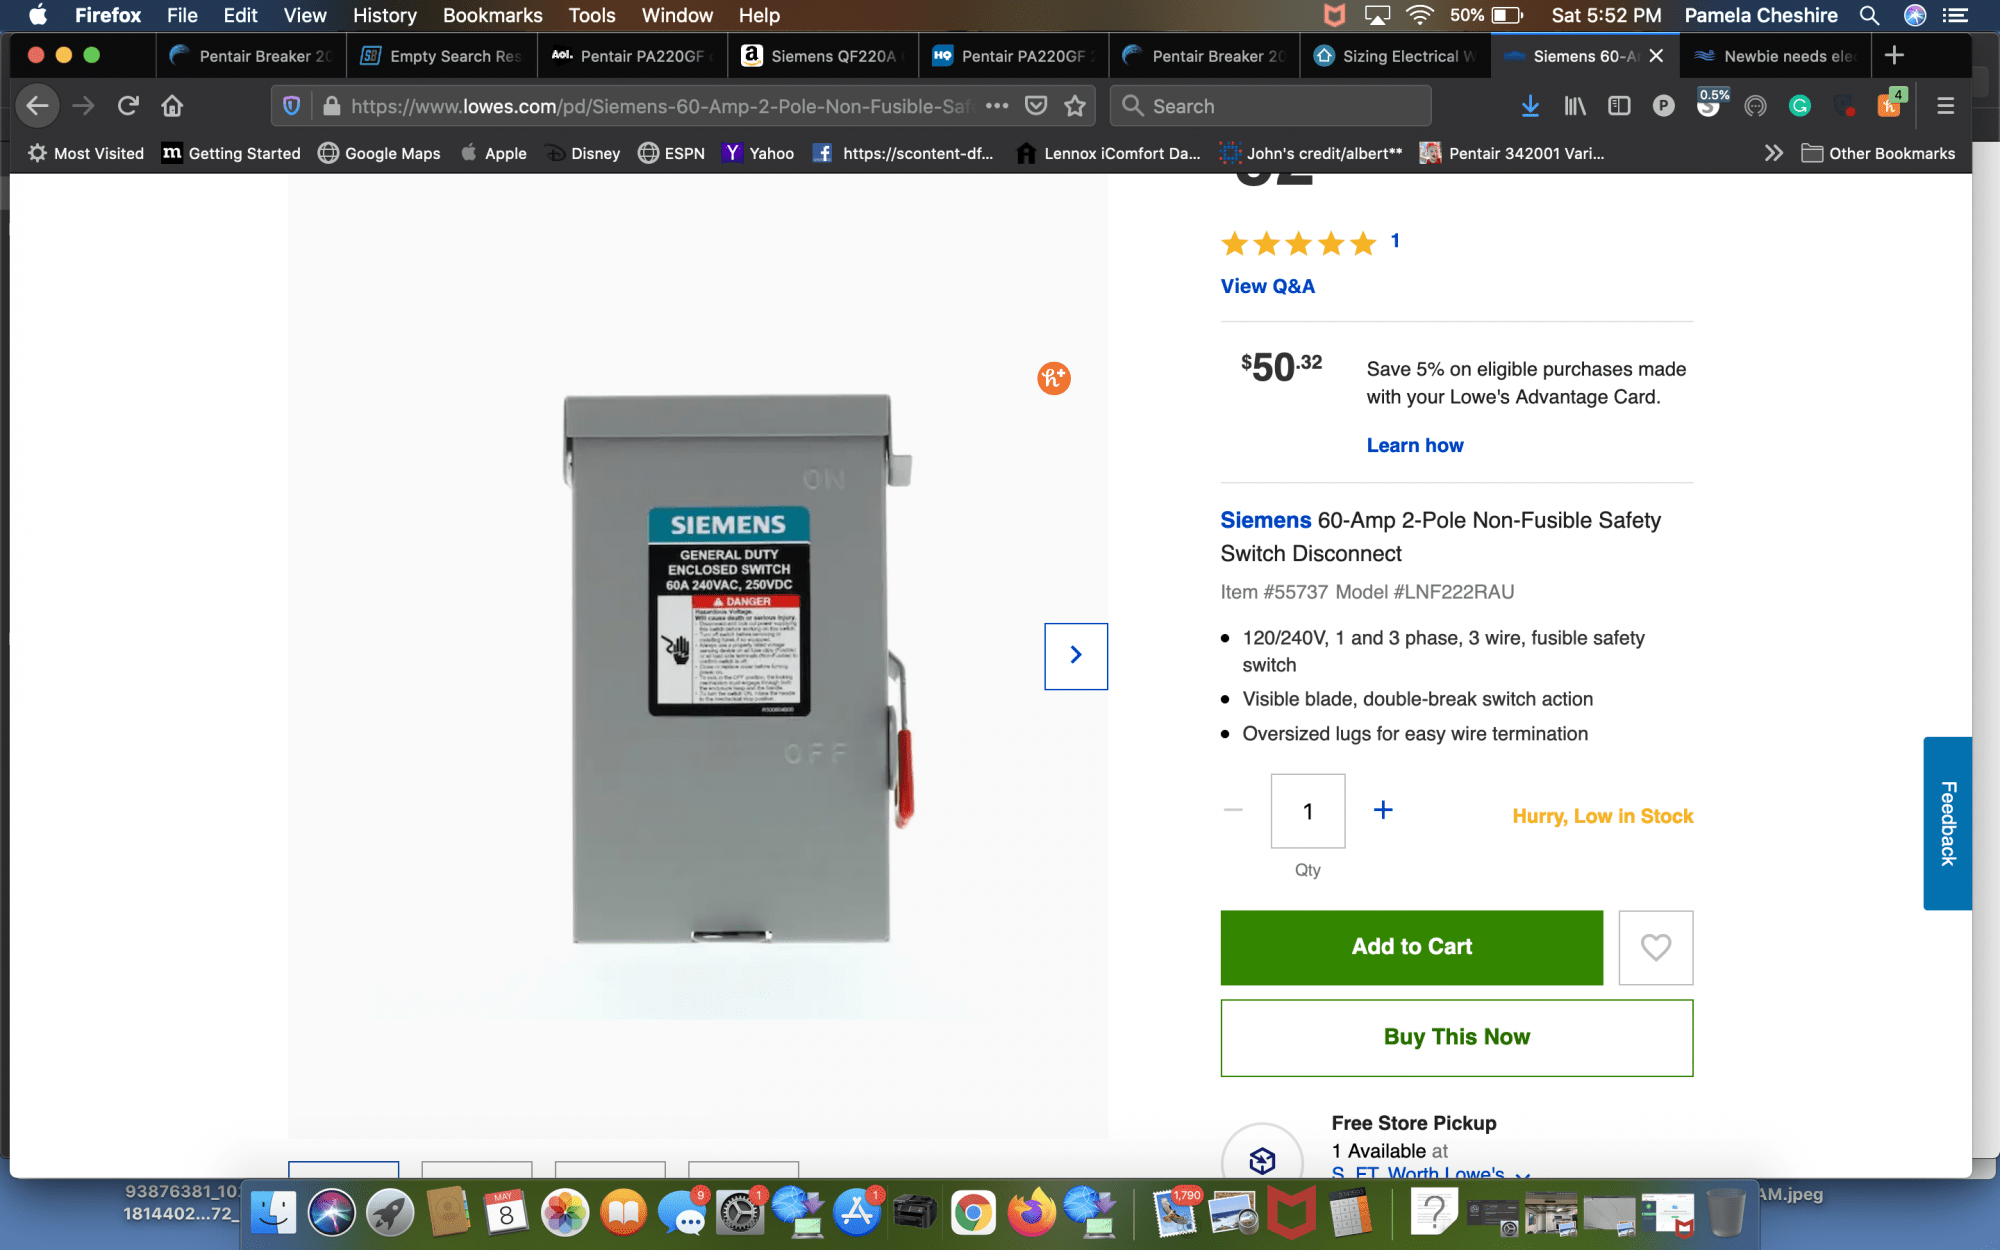Switch to Newbie needs tab

1775,56
